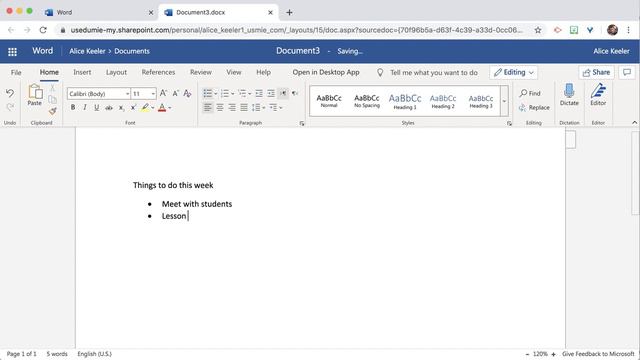Decrease font size with shrink font icon
The width and height of the screenshot is (640, 360).
[x=176, y=93]
